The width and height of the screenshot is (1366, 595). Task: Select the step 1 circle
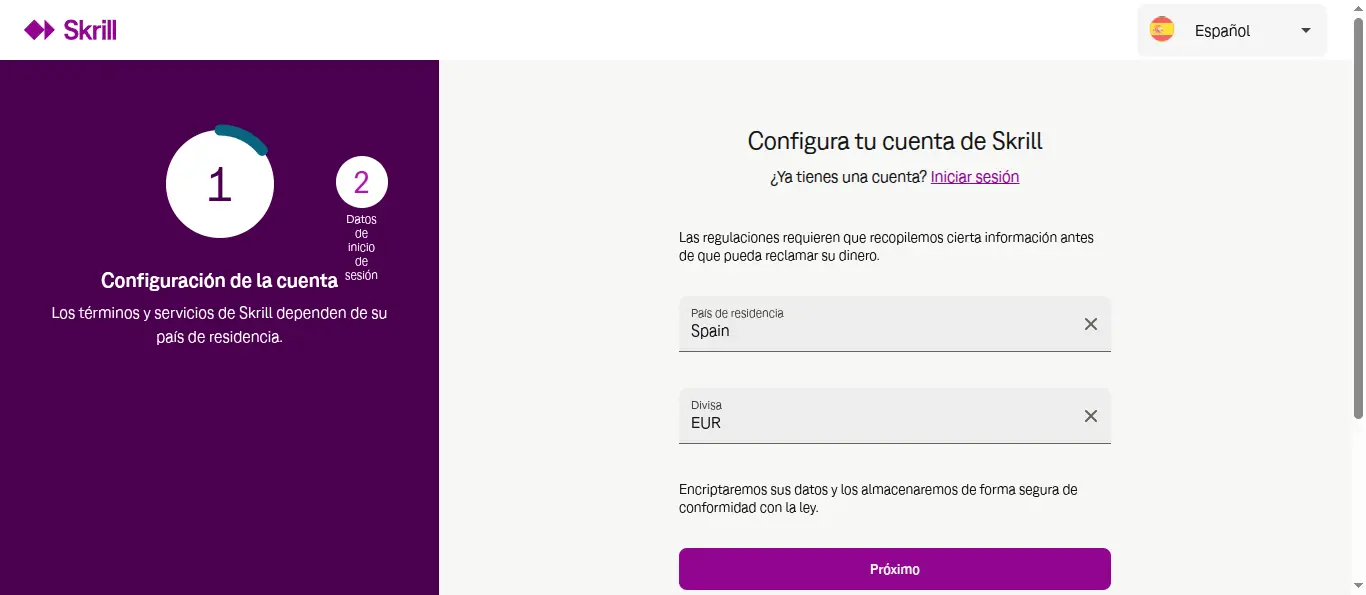[x=220, y=185]
